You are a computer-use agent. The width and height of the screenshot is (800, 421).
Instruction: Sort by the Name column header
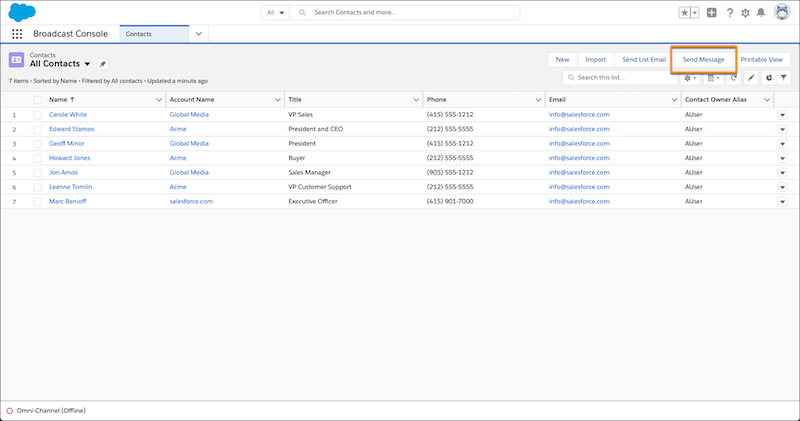[x=58, y=100]
